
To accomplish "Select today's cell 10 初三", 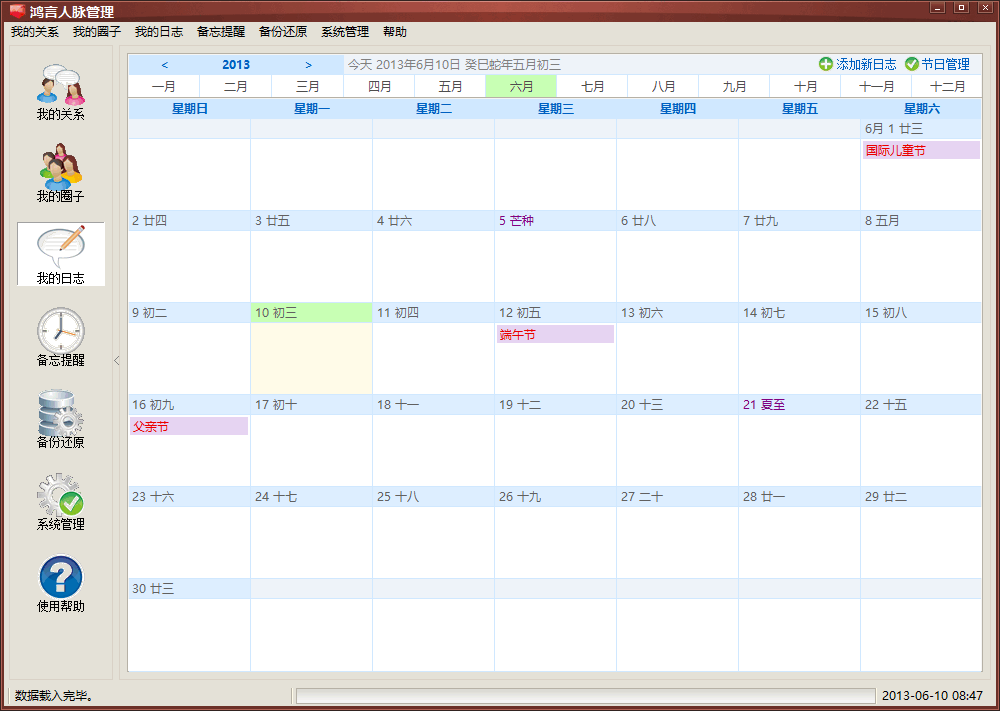I will click(311, 348).
